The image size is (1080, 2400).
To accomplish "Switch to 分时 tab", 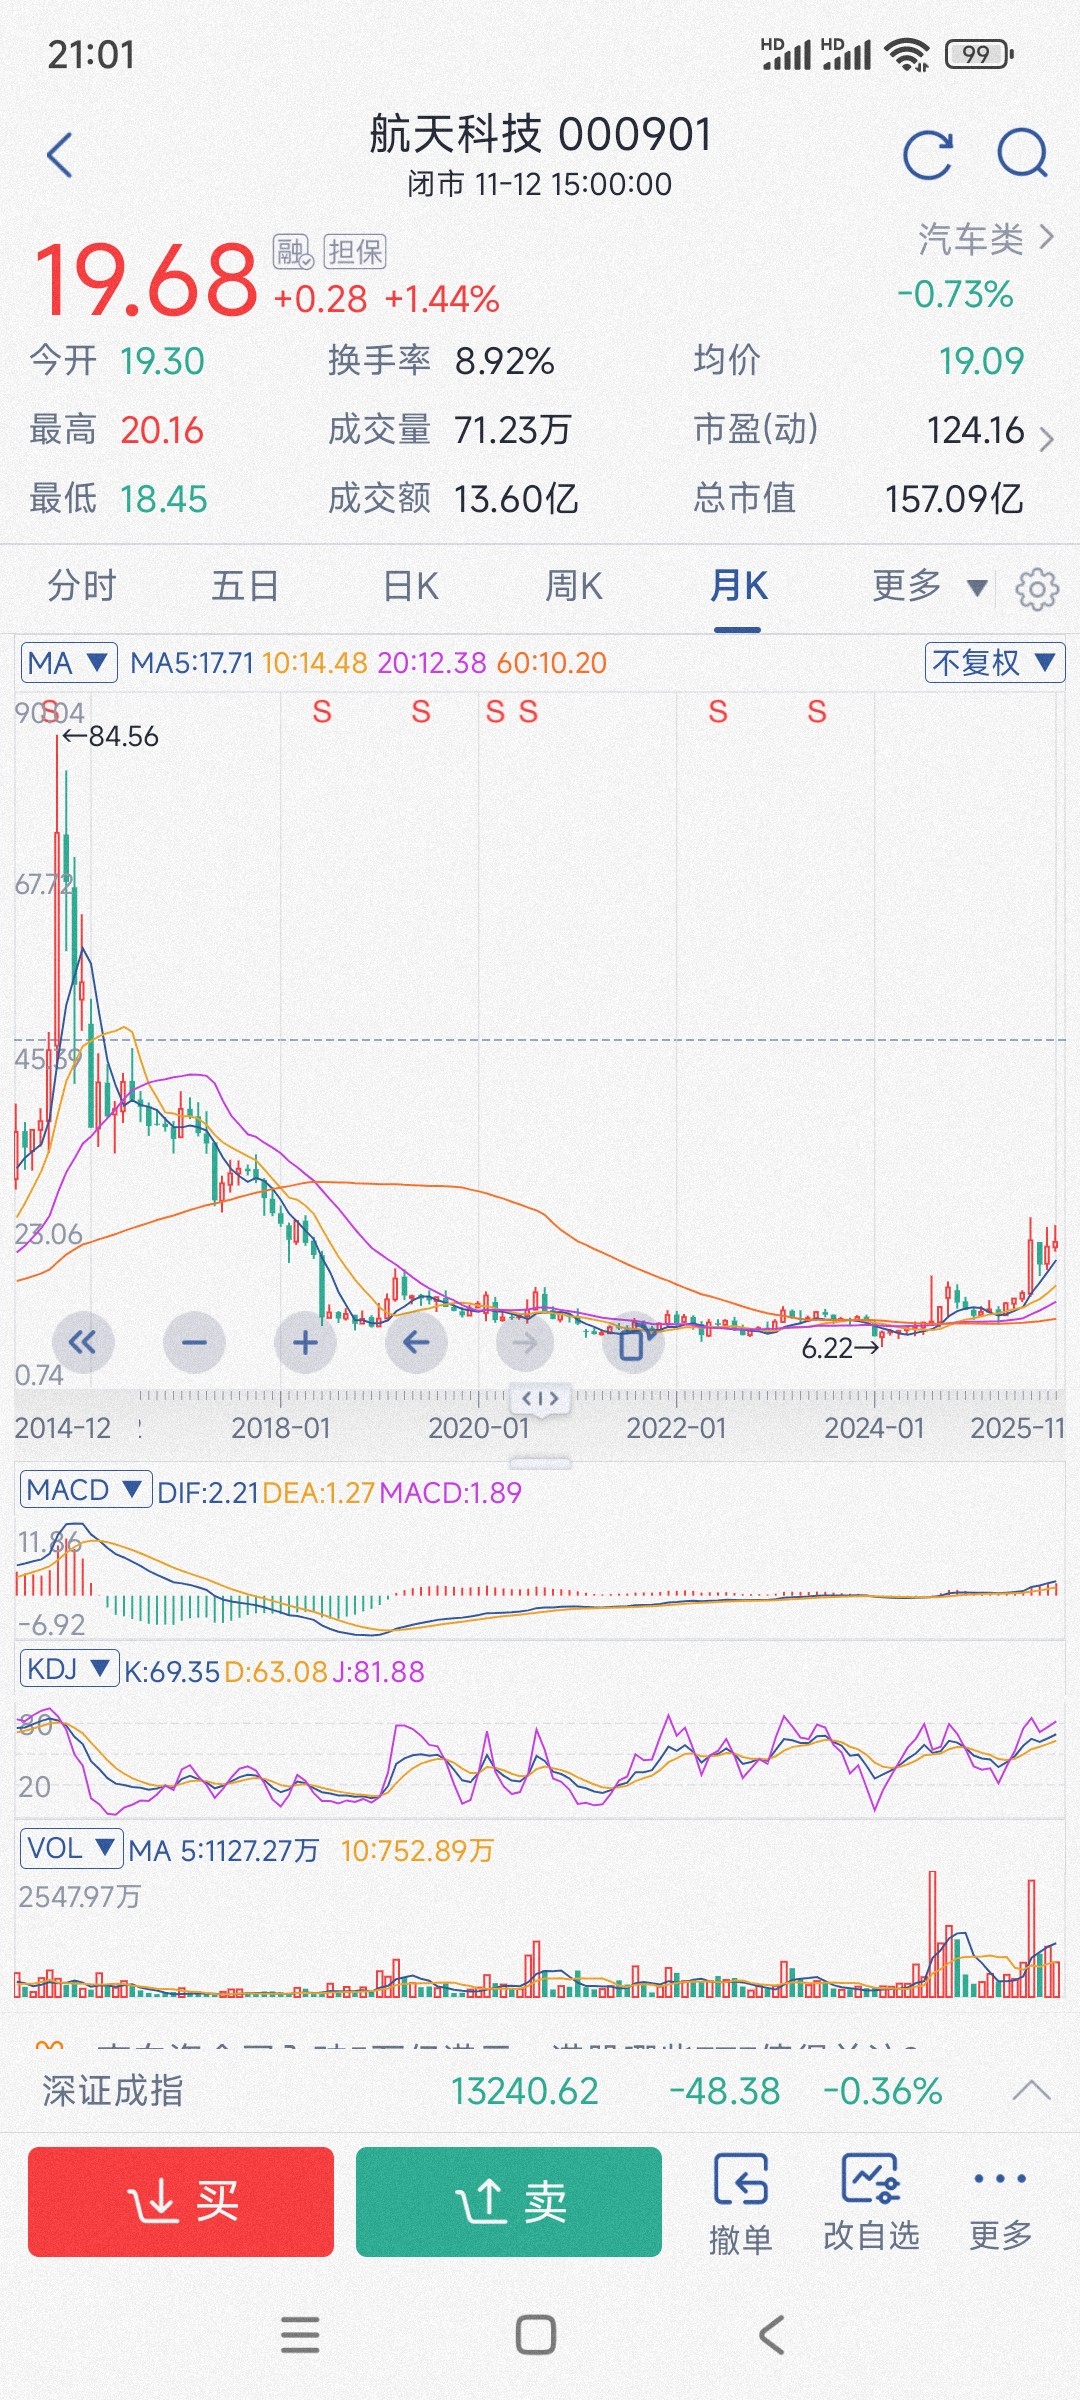I will [82, 586].
